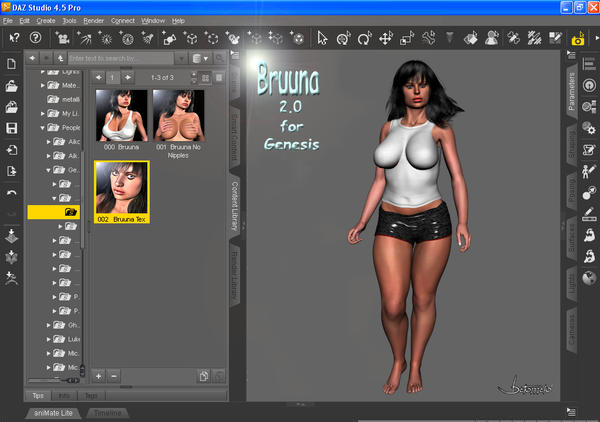Go to previous content page

(99, 78)
